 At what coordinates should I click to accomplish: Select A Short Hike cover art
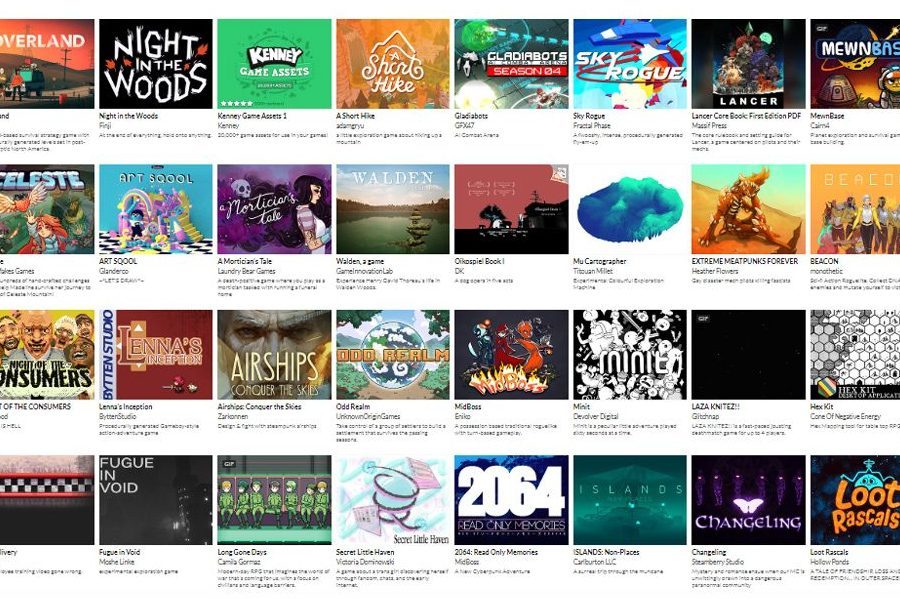point(393,64)
